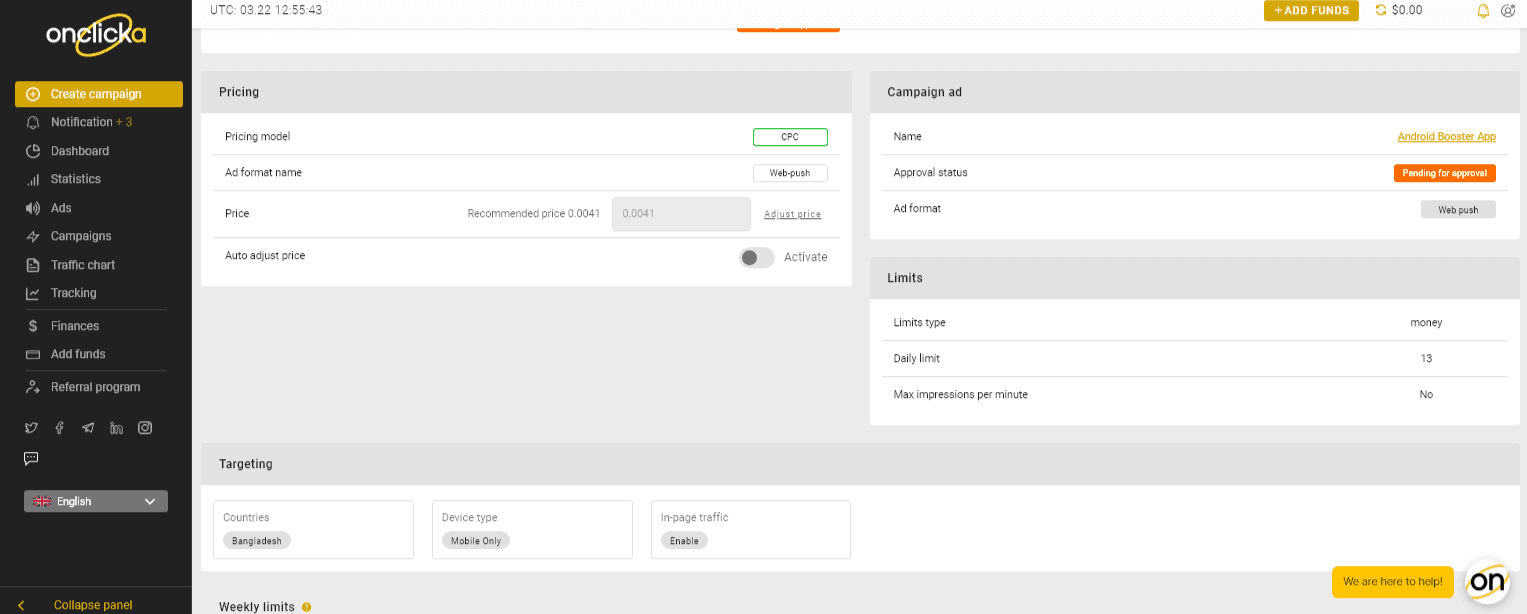Click the price input field
This screenshot has width=1527, height=614.
(x=680, y=214)
